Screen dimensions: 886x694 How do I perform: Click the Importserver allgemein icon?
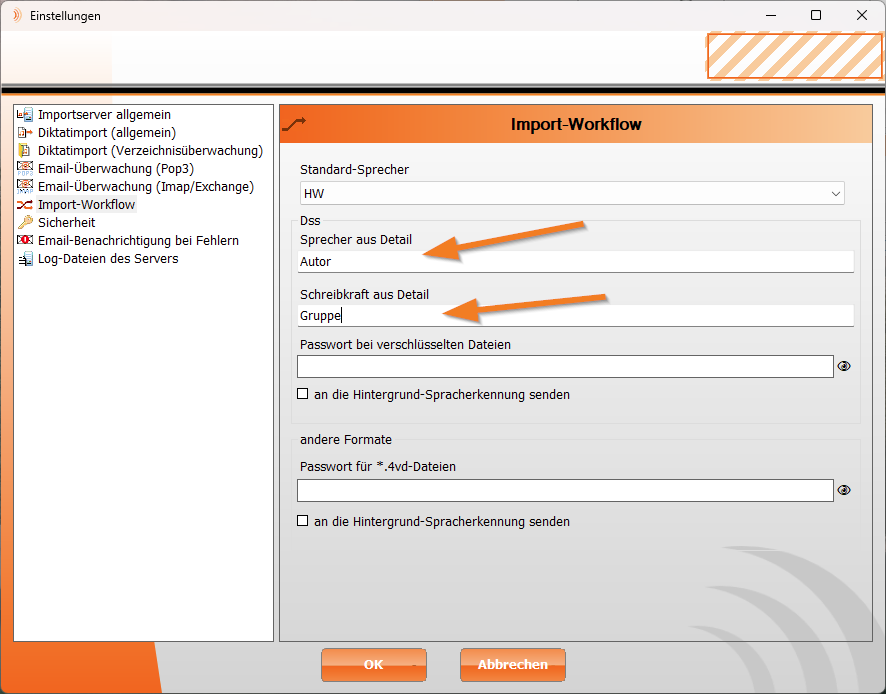[25, 115]
